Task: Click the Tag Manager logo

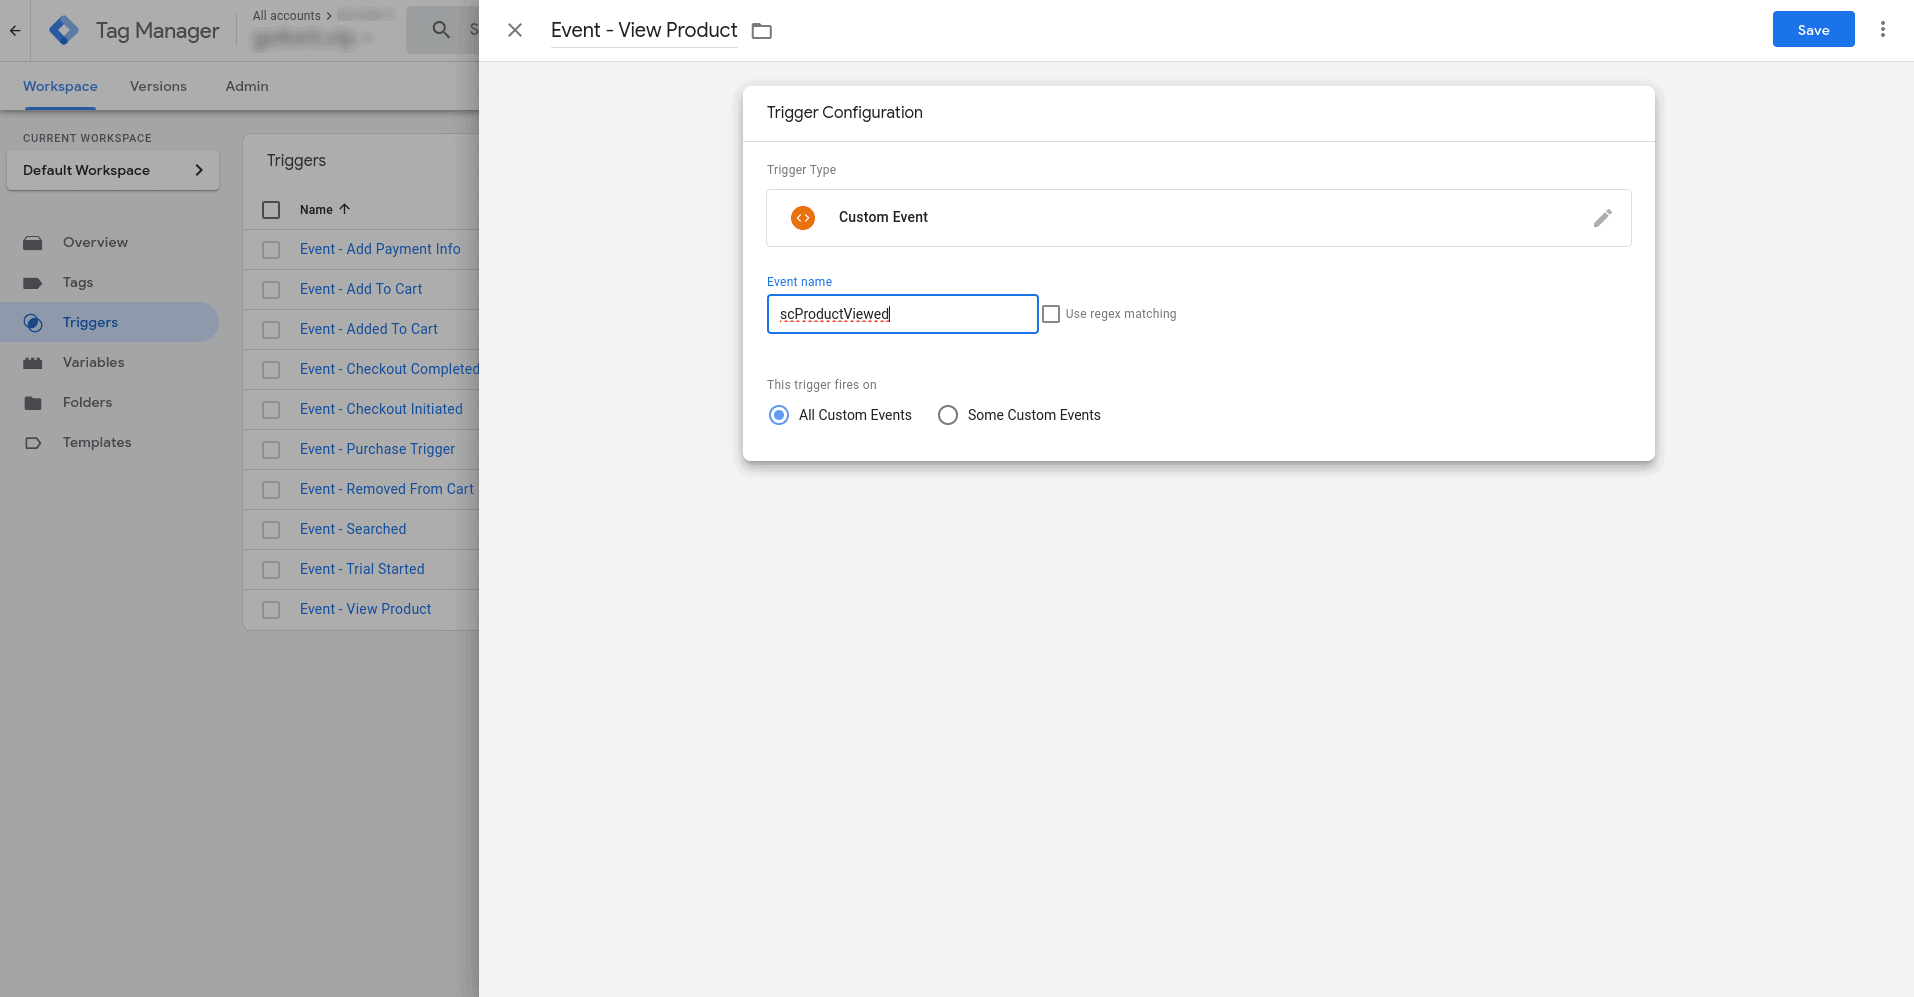Action: coord(64,30)
